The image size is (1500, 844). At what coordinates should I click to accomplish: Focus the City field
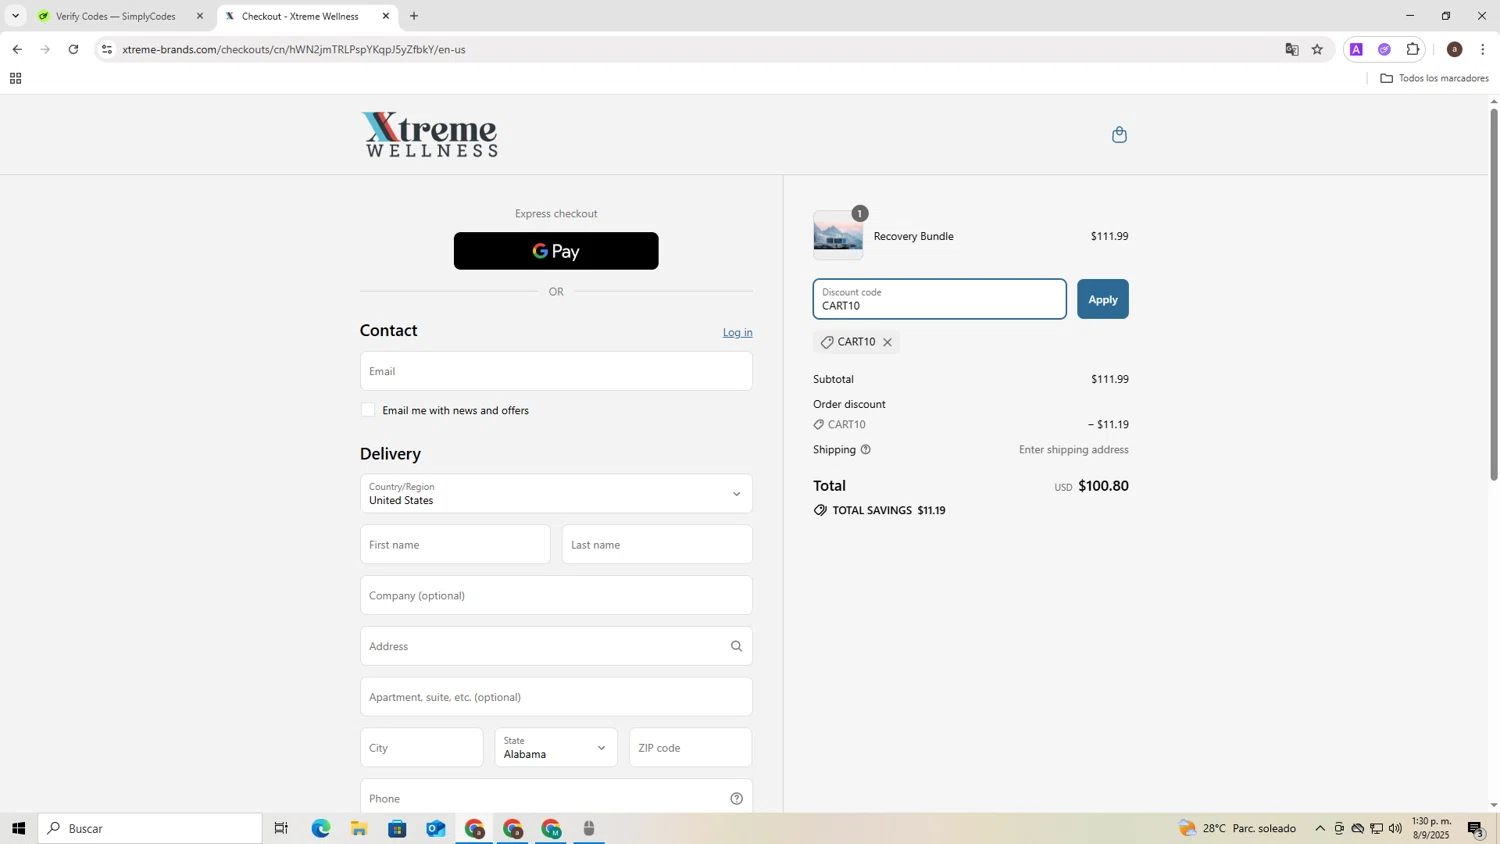pos(421,748)
